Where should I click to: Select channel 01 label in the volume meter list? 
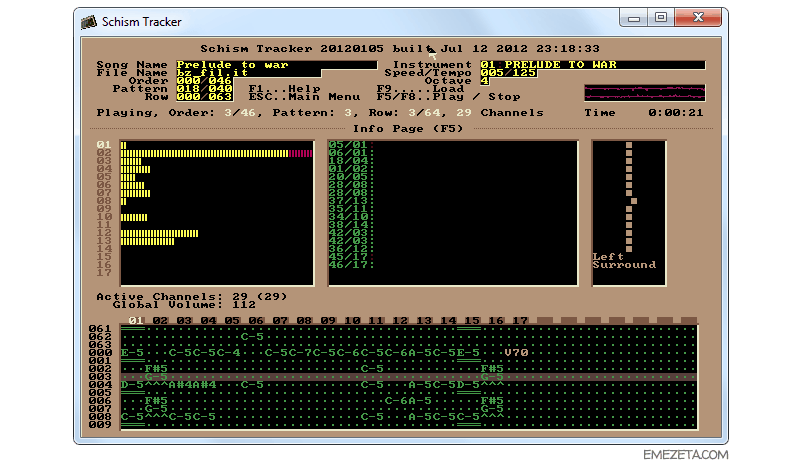tap(104, 145)
